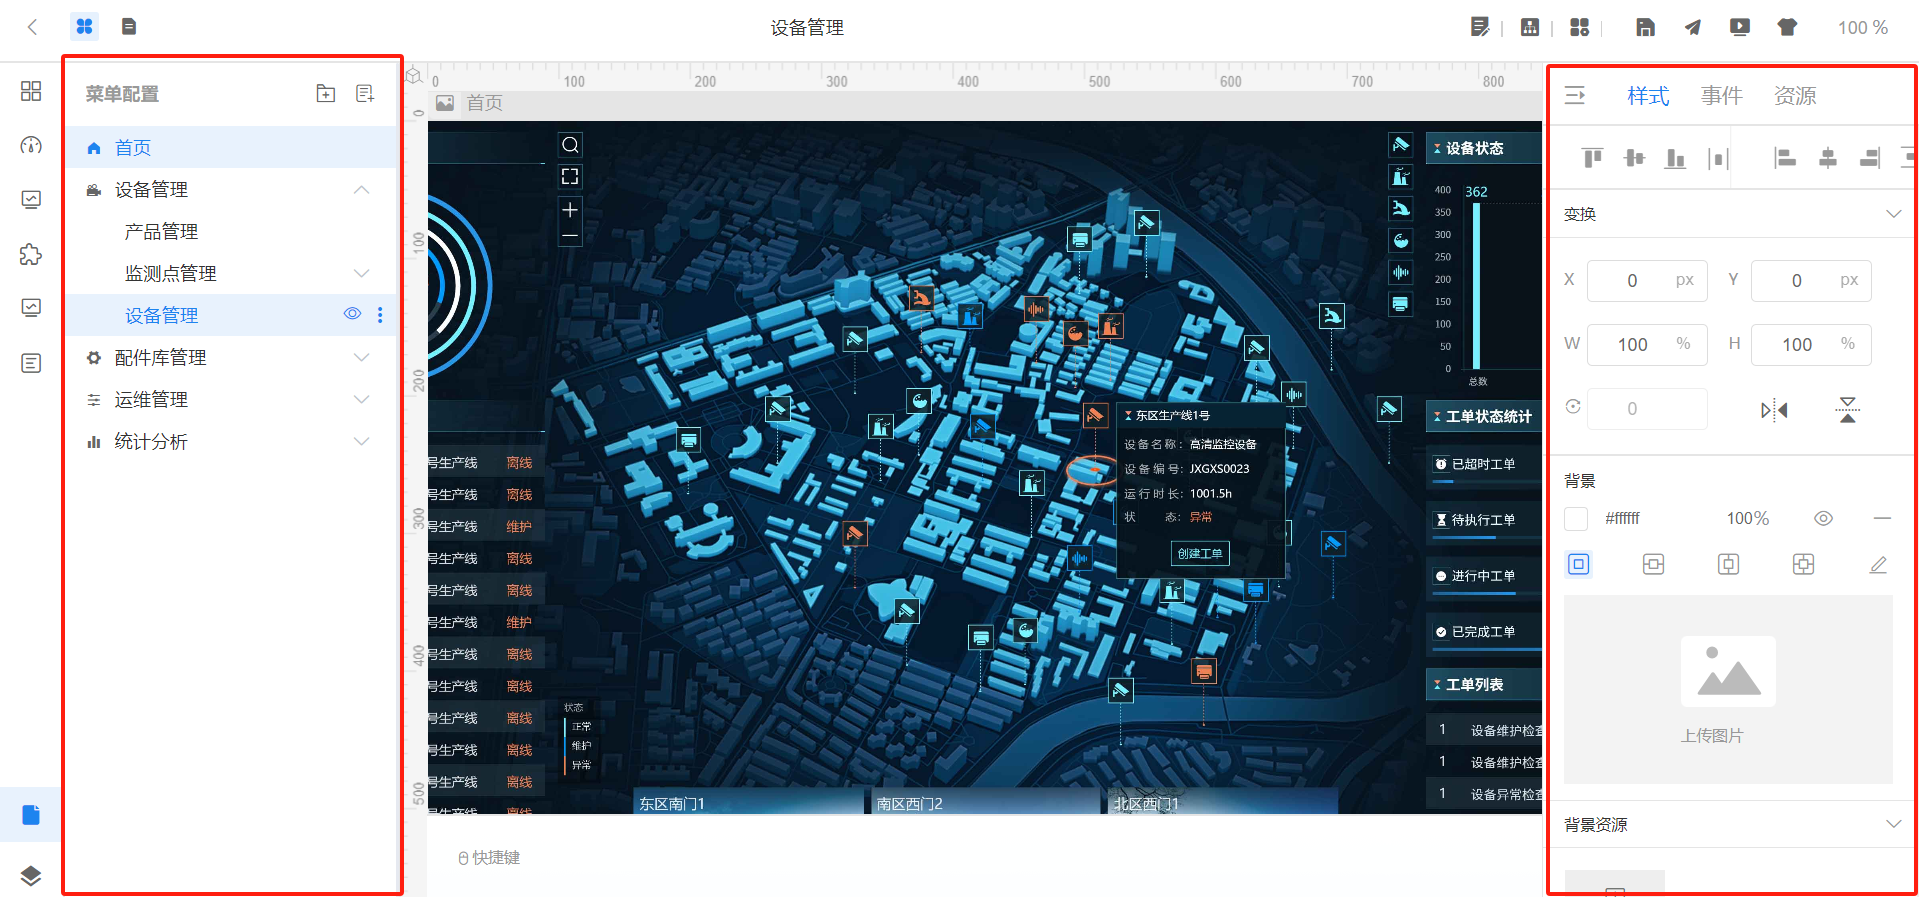Screen dimensions: 1919x897
Task: Click the align left icon
Action: [x=1785, y=158]
